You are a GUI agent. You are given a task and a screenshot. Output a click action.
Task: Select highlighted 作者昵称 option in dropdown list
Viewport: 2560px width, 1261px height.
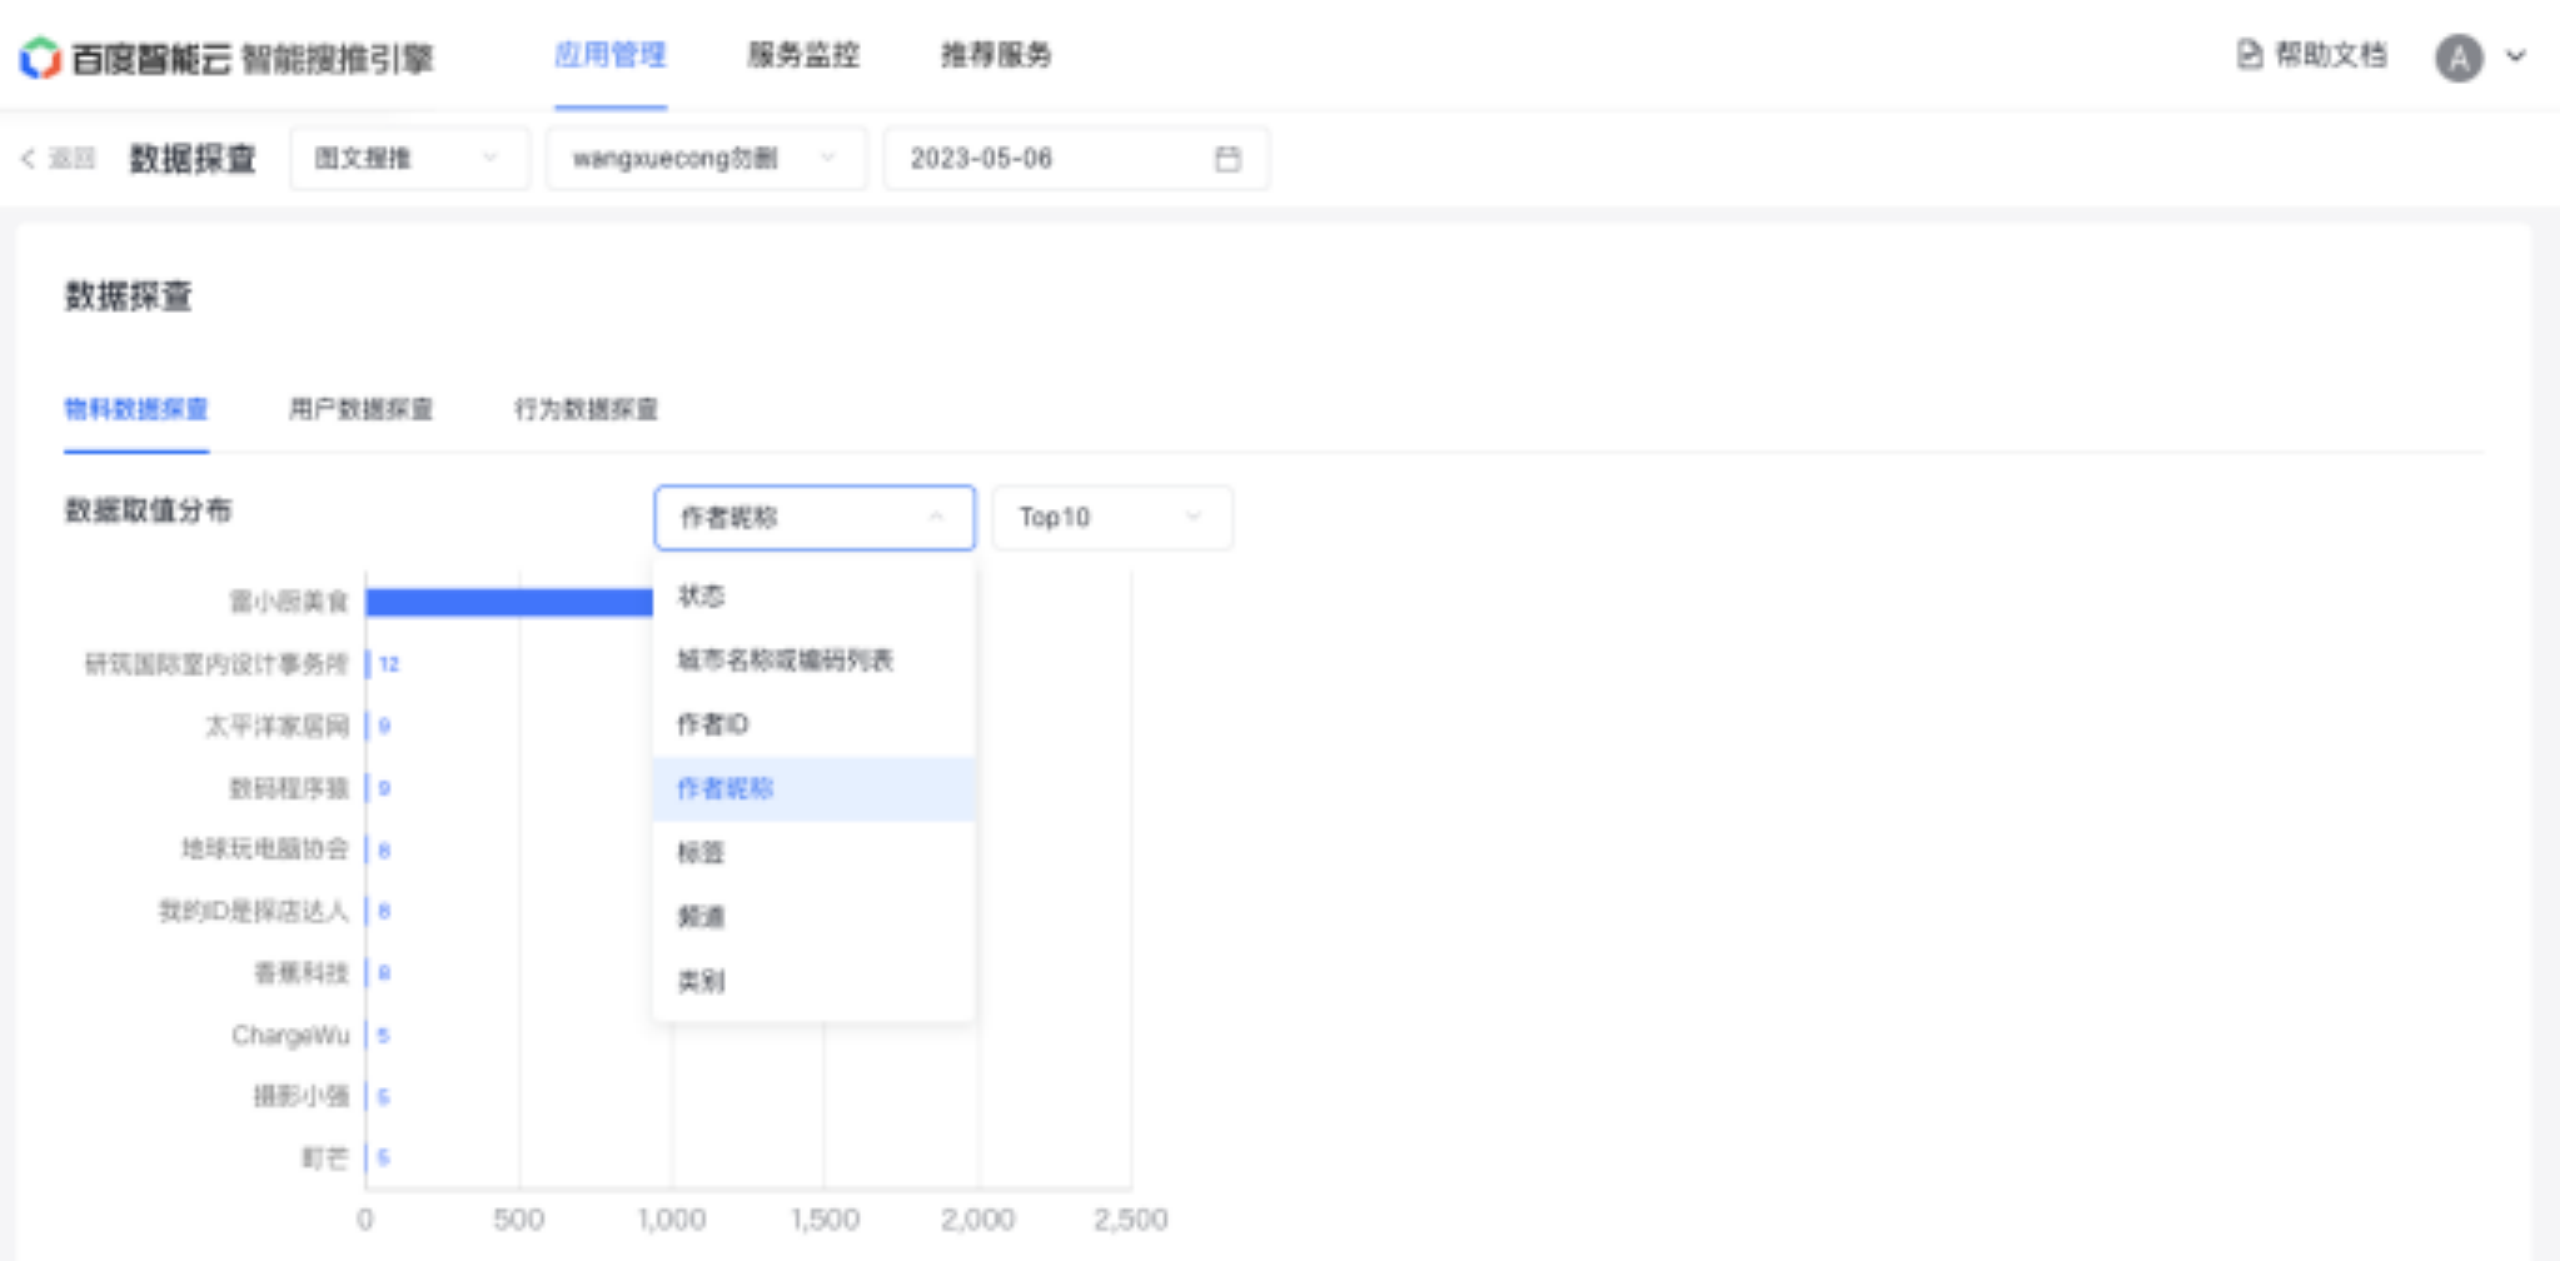coord(814,788)
